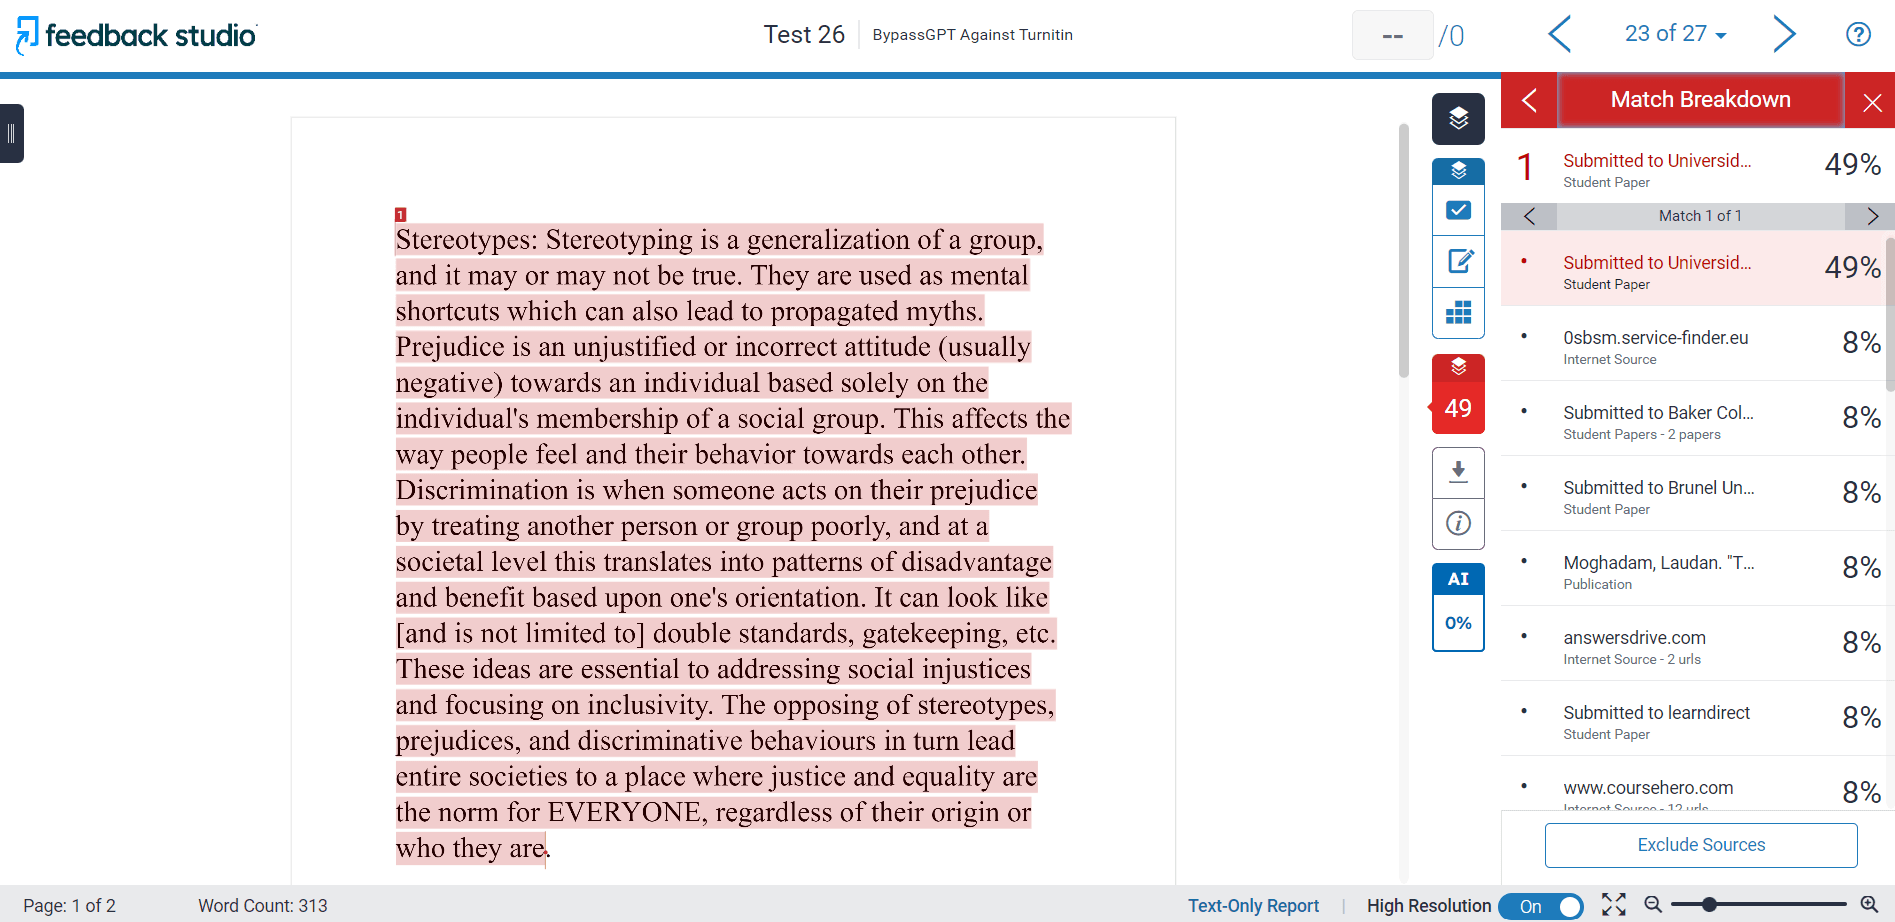The height and width of the screenshot is (922, 1895).
Task: Toggle the AI 0% indicator layer
Action: (x=1458, y=607)
